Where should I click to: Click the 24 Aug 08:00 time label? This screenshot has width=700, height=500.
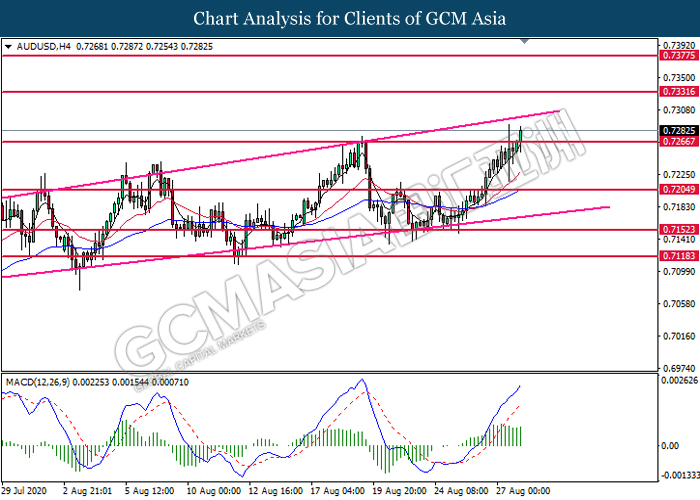(462, 491)
